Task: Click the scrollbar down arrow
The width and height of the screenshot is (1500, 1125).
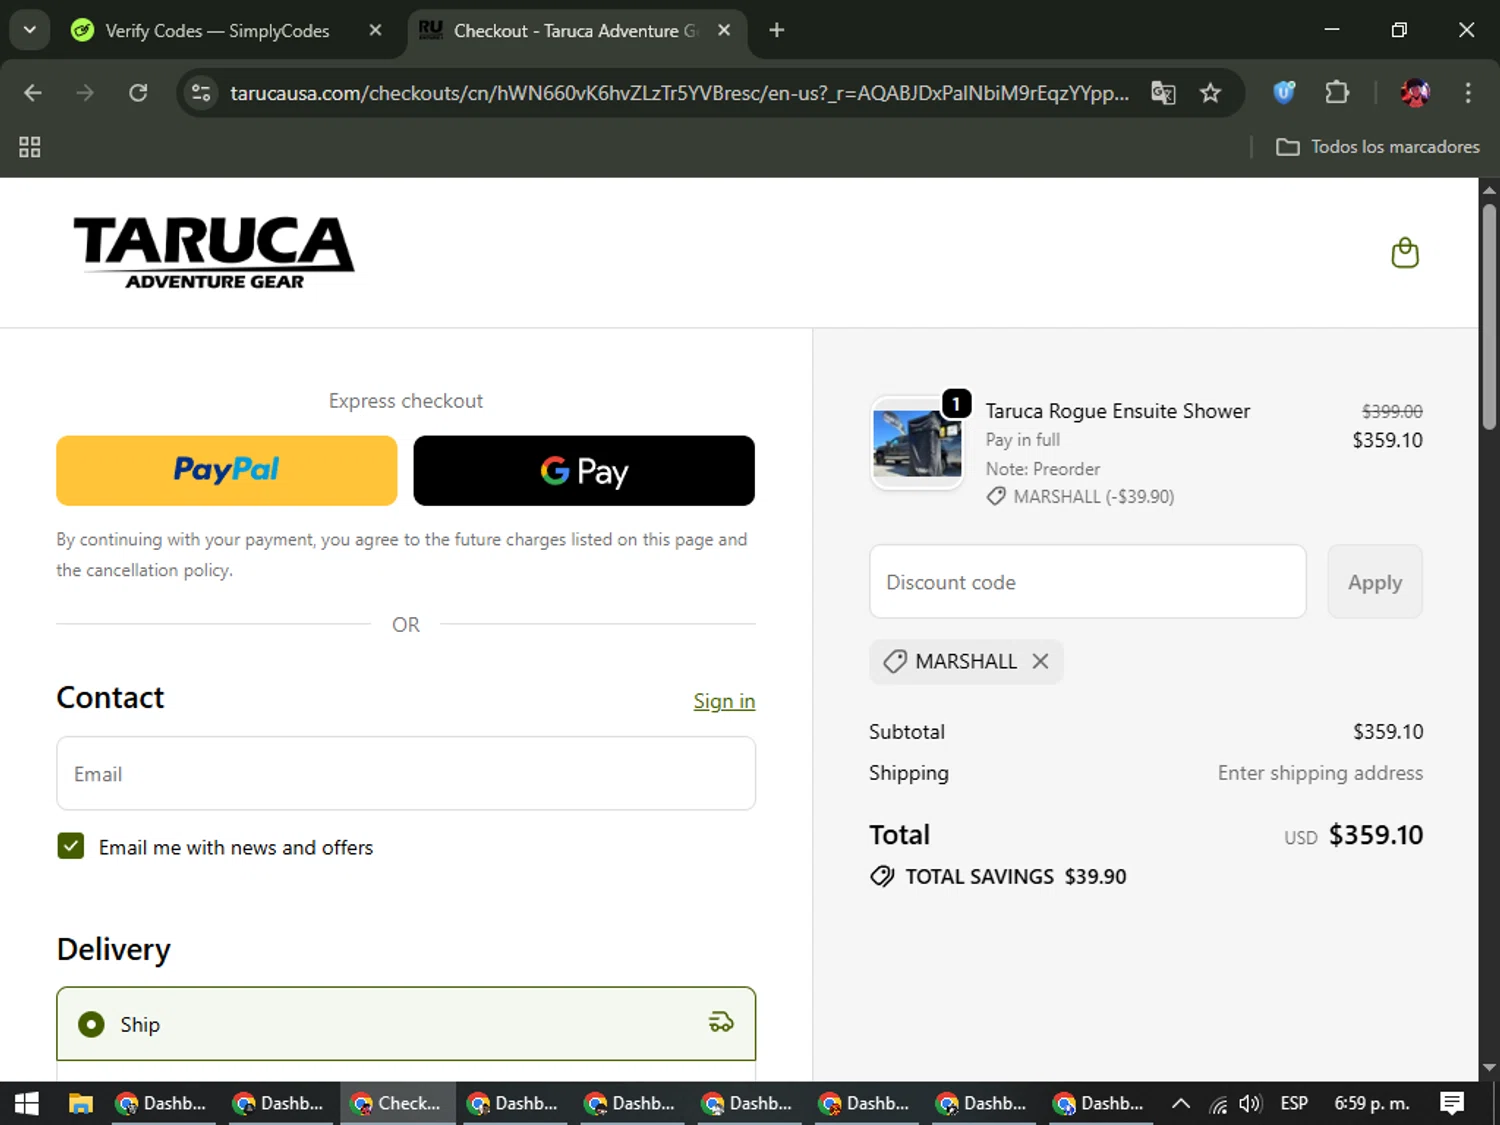Action: (1489, 1068)
